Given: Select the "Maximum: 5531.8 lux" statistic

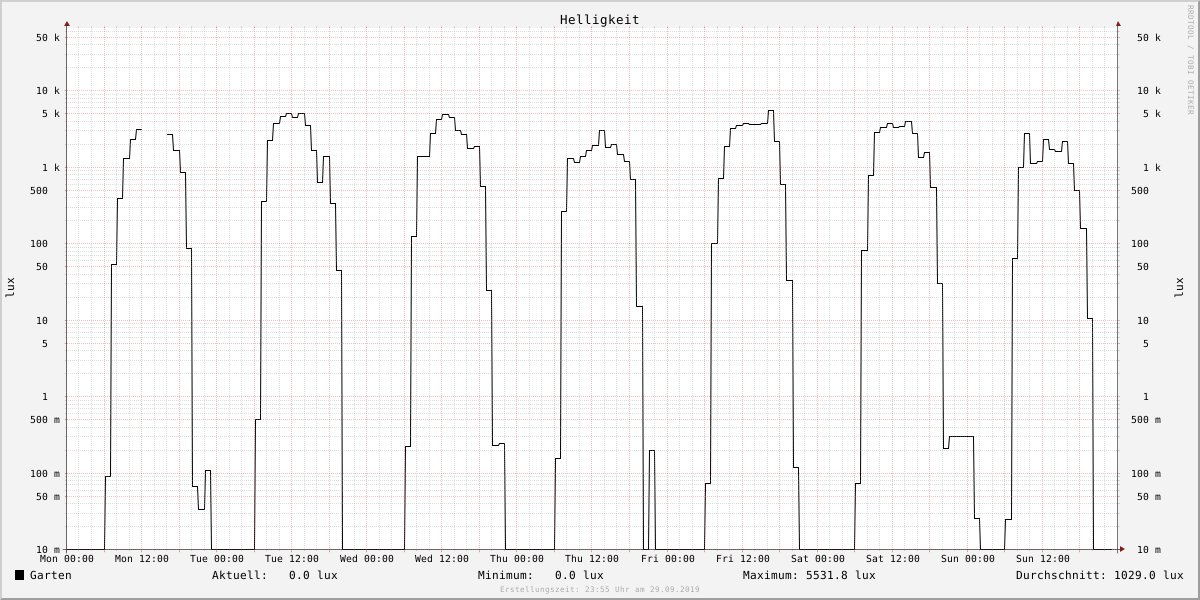Looking at the screenshot, I should pyautogui.click(x=809, y=575).
